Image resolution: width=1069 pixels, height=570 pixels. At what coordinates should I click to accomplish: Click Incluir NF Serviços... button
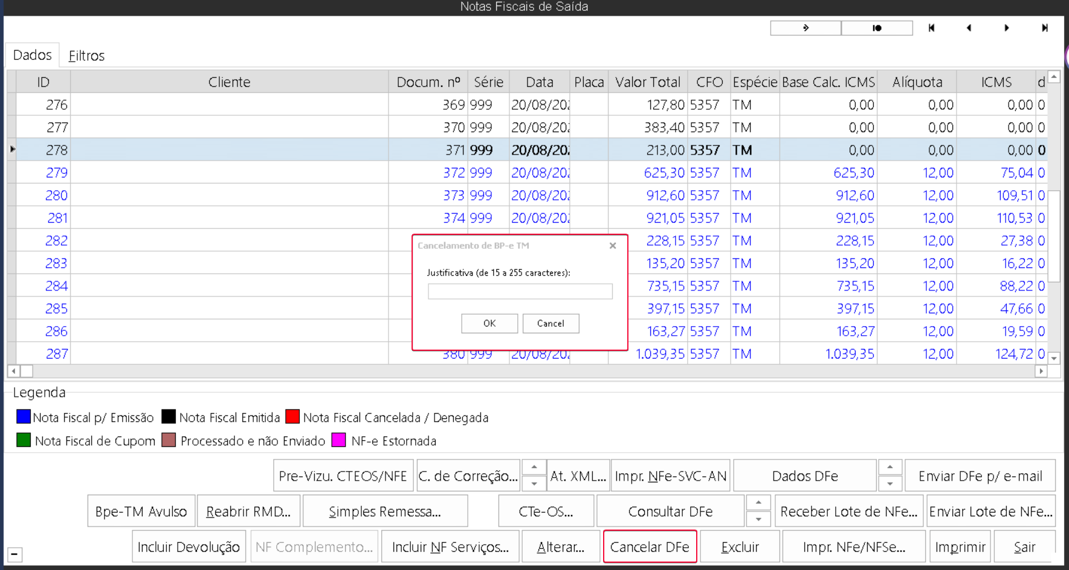[451, 547]
